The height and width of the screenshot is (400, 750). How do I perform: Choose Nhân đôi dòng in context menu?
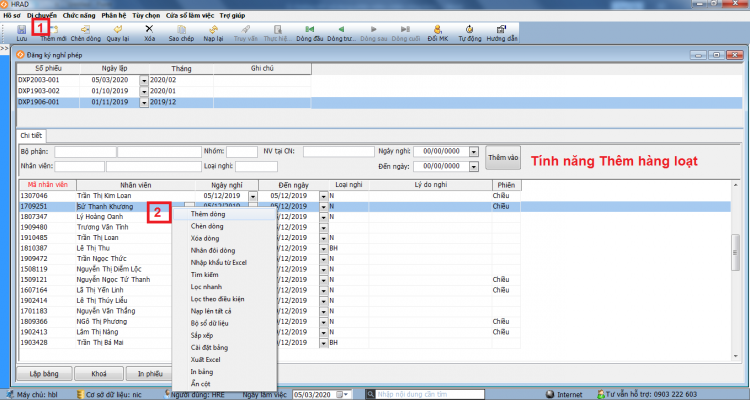[224, 250]
